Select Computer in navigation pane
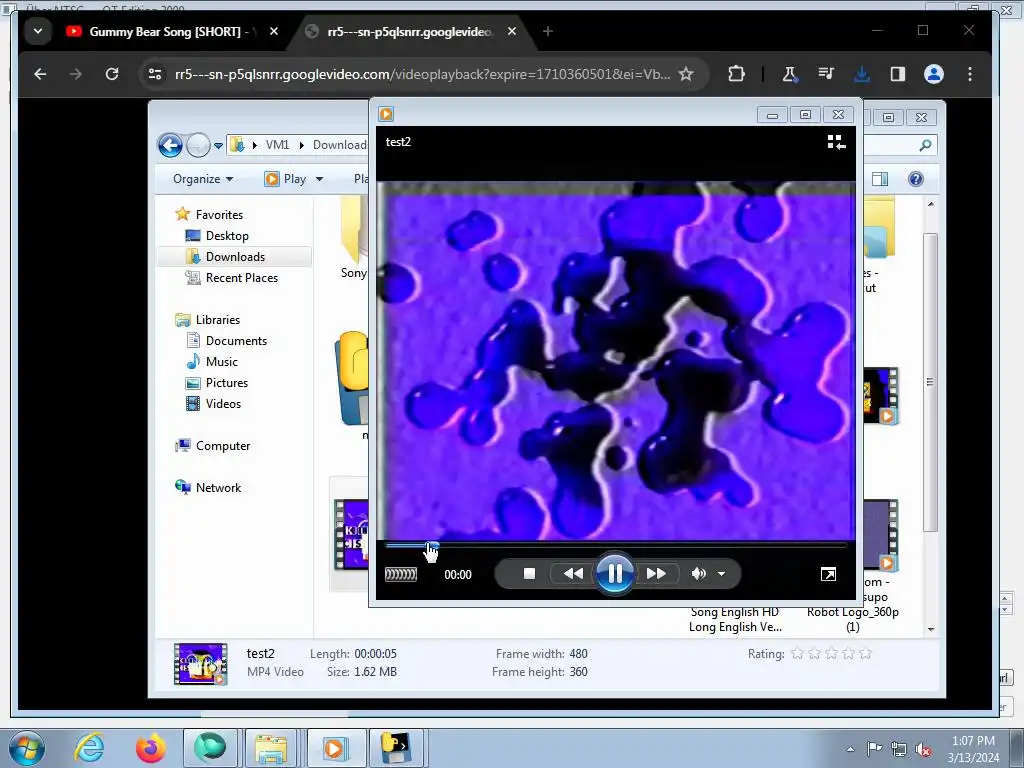This screenshot has width=1024, height=768. [x=223, y=445]
